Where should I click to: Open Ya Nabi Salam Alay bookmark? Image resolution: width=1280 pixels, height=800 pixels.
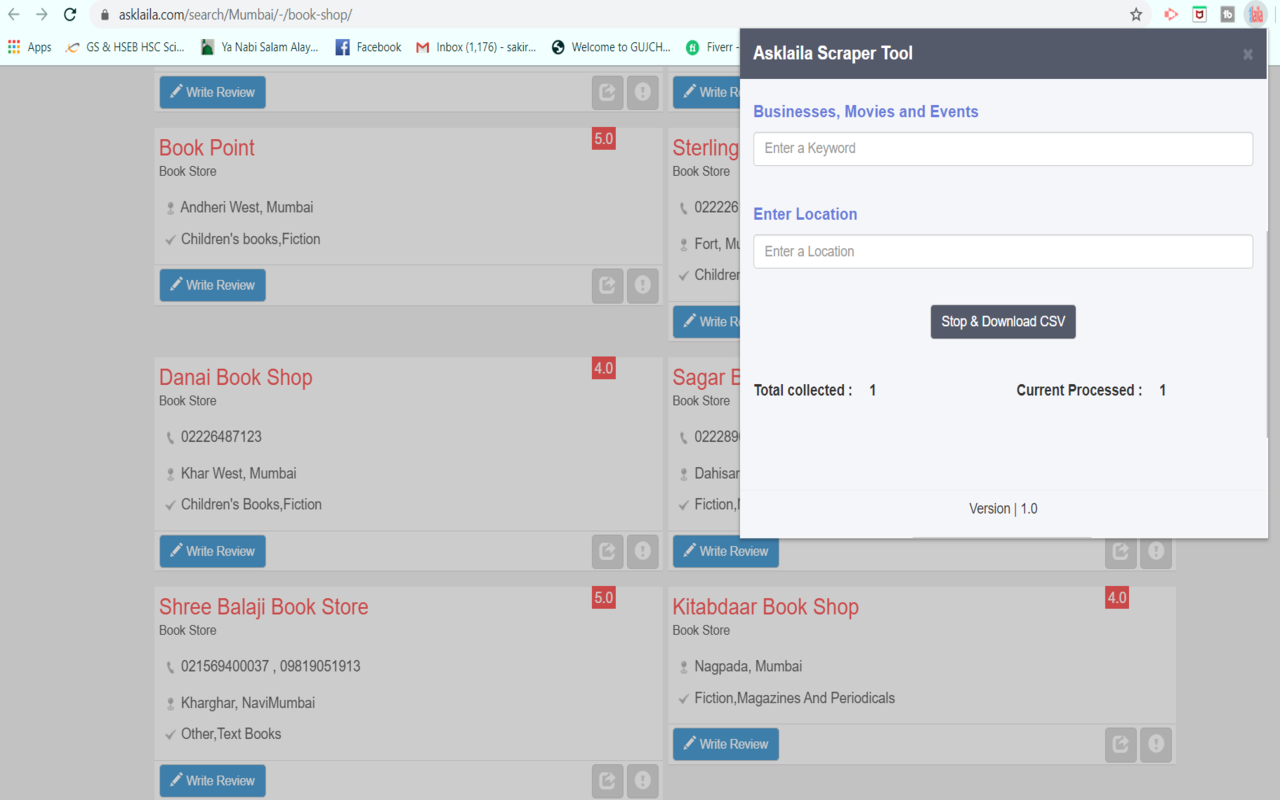[259, 47]
